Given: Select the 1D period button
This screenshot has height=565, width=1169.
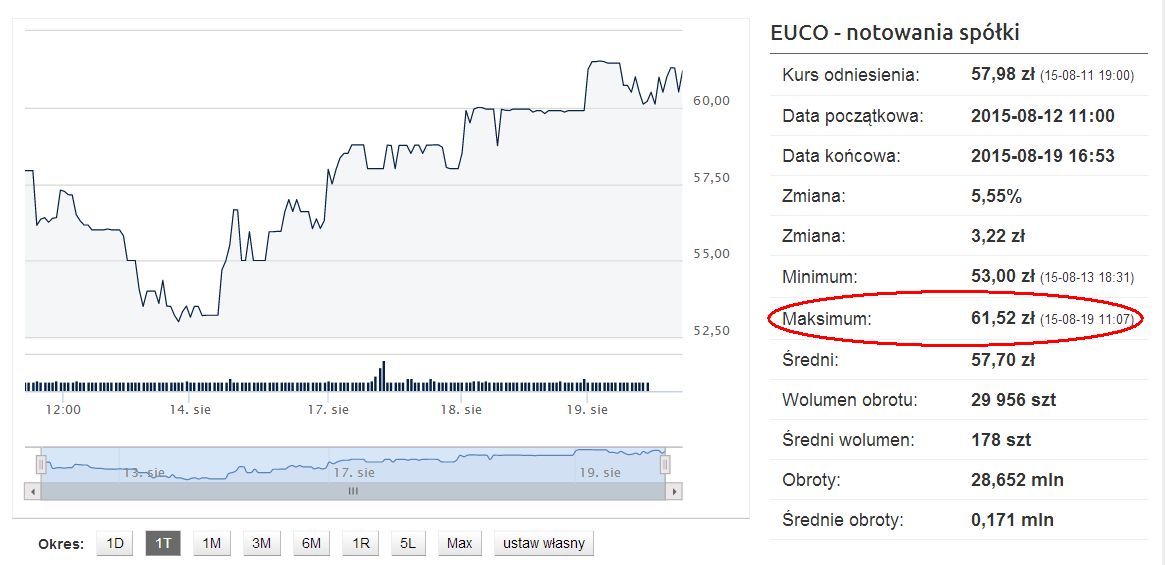Looking at the screenshot, I should click(115, 543).
